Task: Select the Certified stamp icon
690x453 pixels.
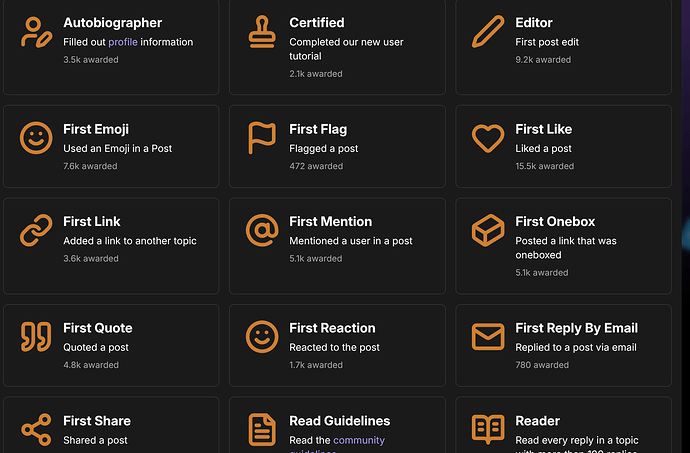Action: [262, 32]
